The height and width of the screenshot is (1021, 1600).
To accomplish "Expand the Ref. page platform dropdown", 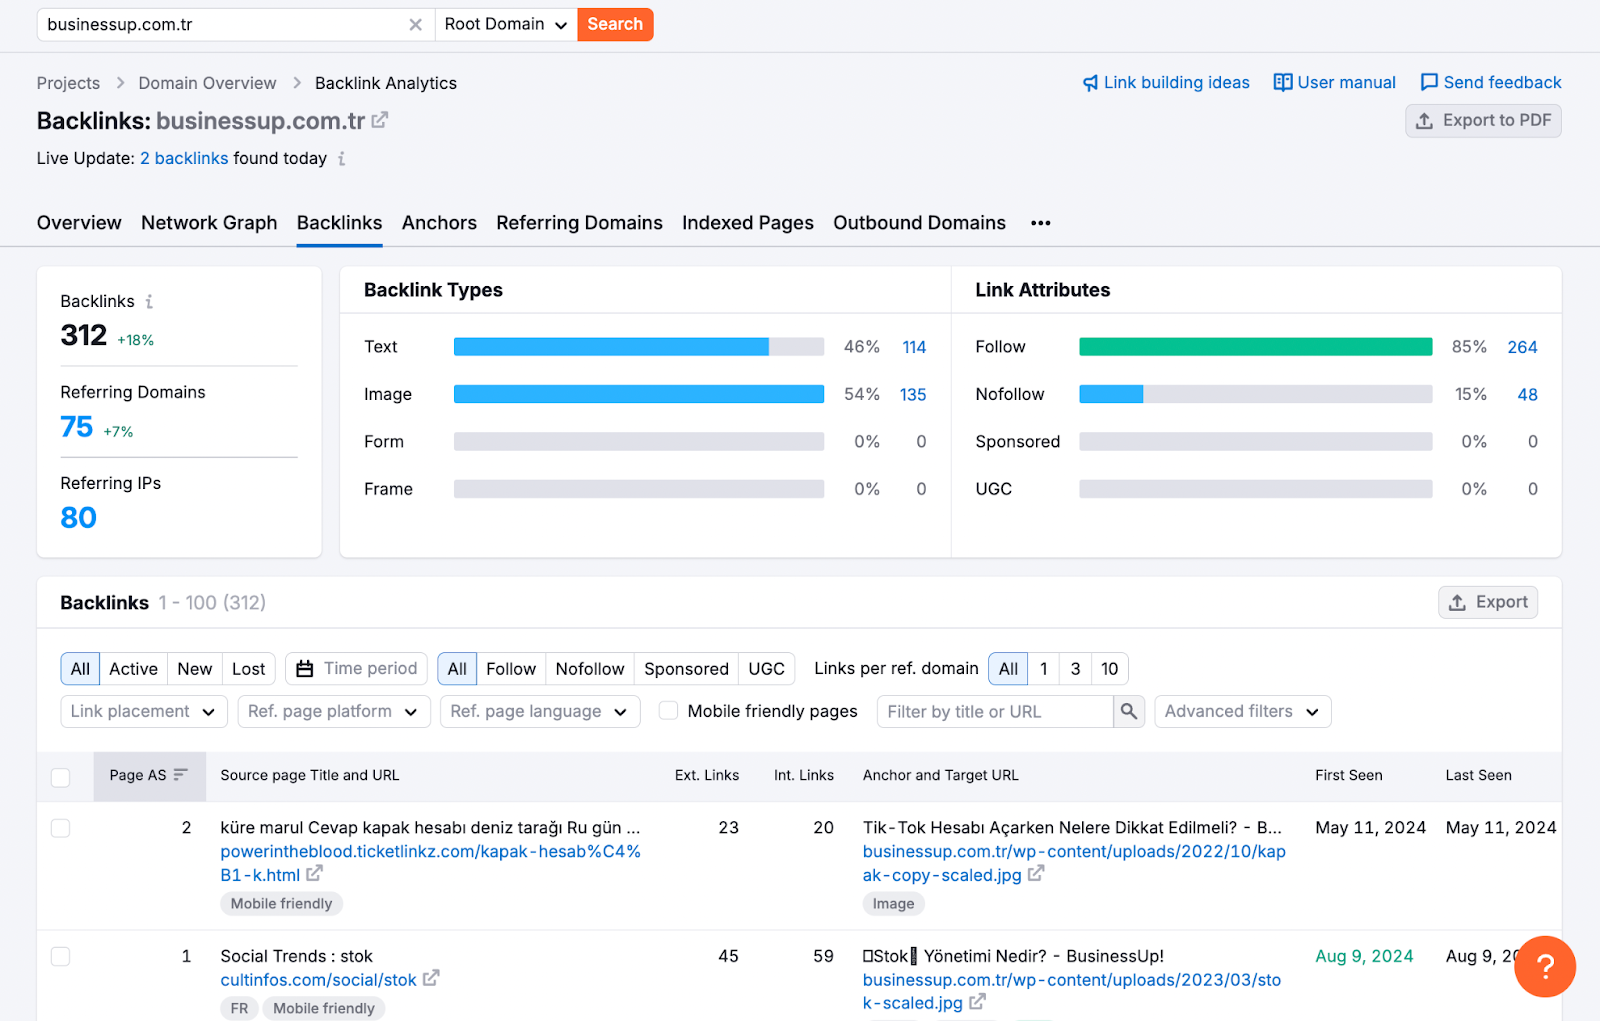I will click(x=334, y=711).
